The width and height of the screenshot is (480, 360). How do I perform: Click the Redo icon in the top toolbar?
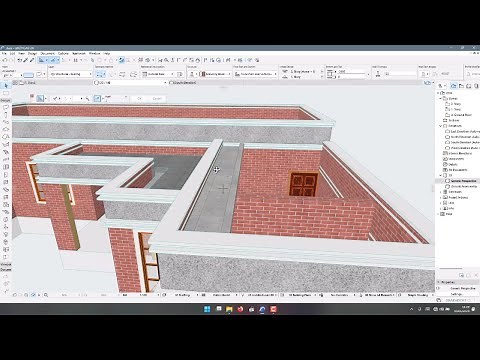coord(11,60)
